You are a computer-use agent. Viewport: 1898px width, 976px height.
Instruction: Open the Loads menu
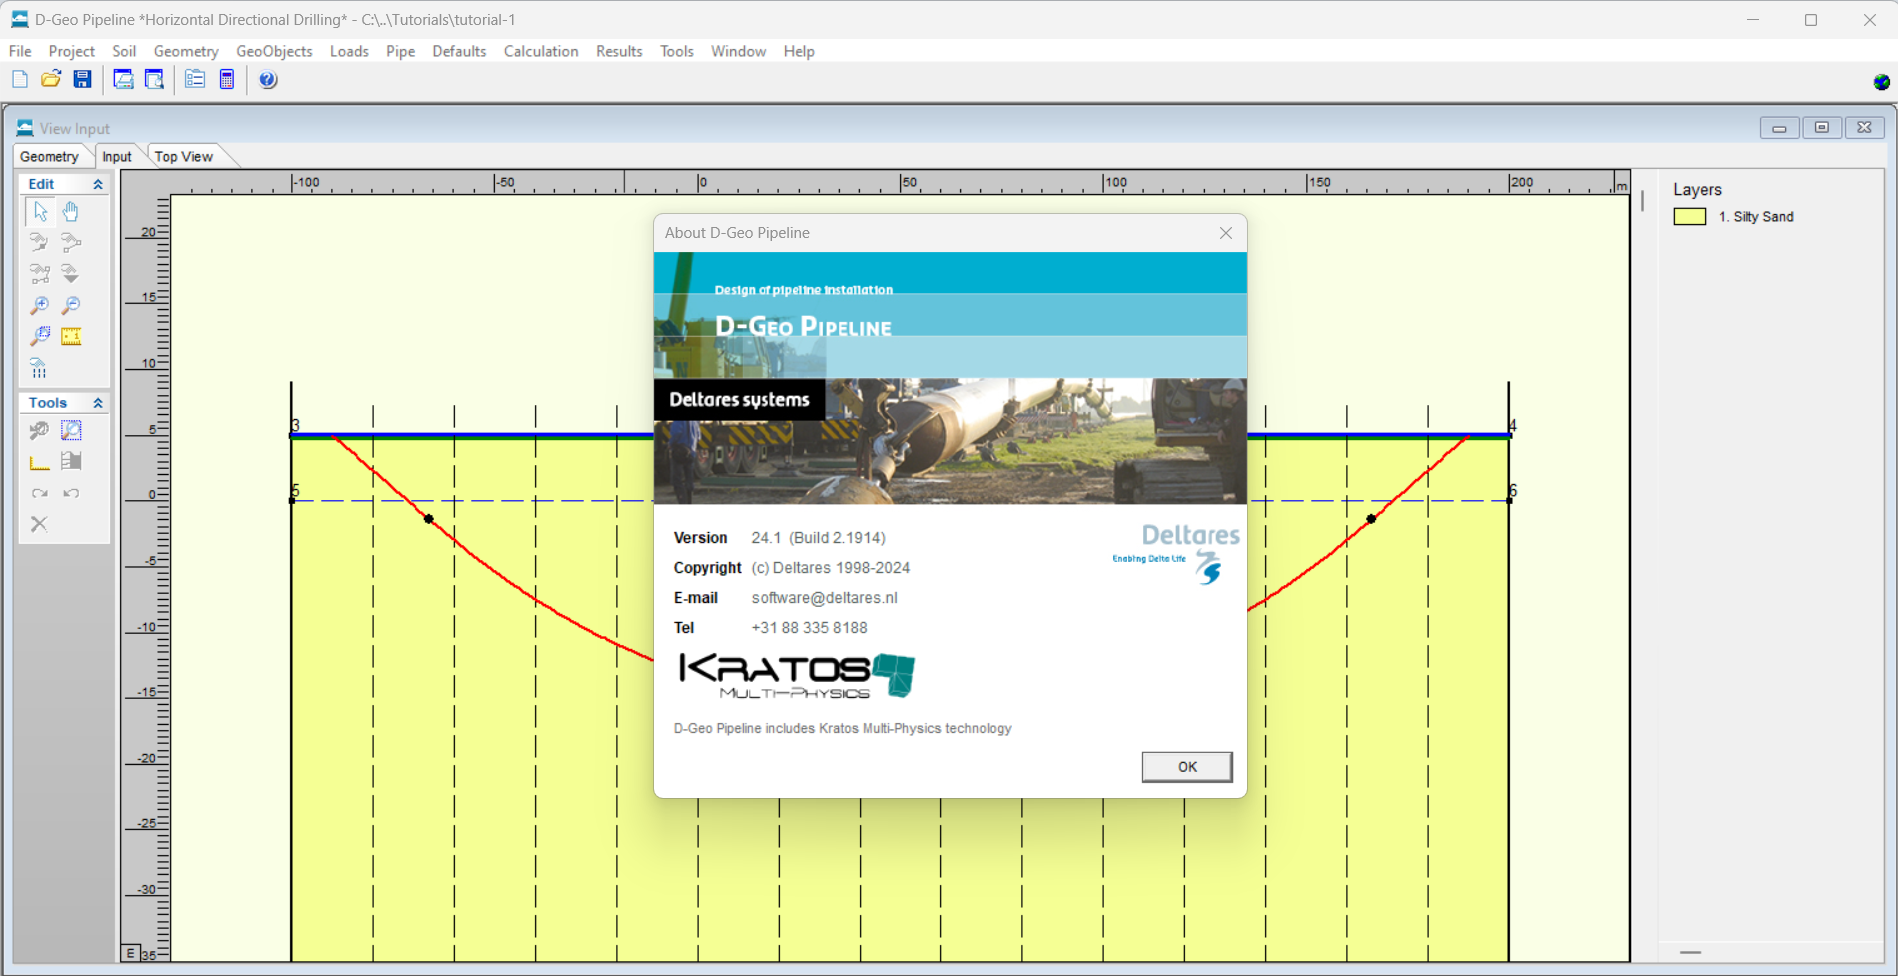click(349, 51)
